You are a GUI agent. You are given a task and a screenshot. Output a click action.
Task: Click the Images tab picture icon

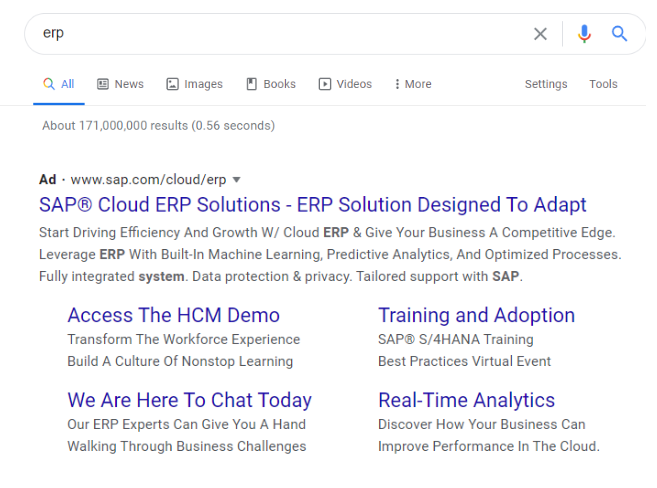pyautogui.click(x=172, y=84)
